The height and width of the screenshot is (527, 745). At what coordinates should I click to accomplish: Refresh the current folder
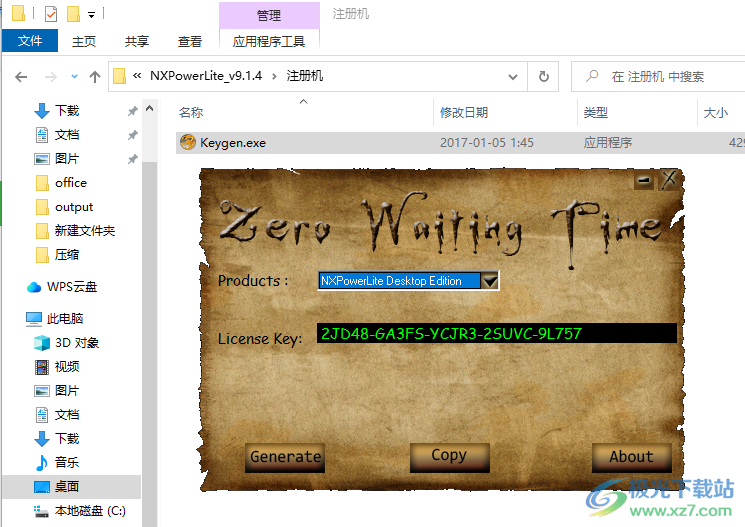point(544,77)
